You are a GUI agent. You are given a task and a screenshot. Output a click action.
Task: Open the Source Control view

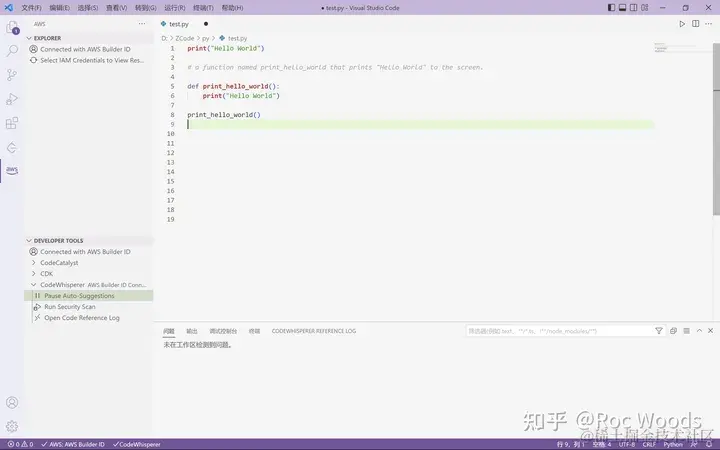12,75
